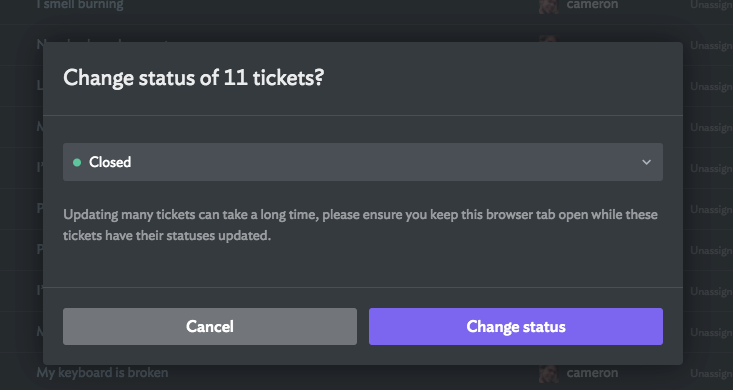Viewport: 733px width, 390px height.
Task: Open the 'I smell burning' ticket
Action: 80,5
